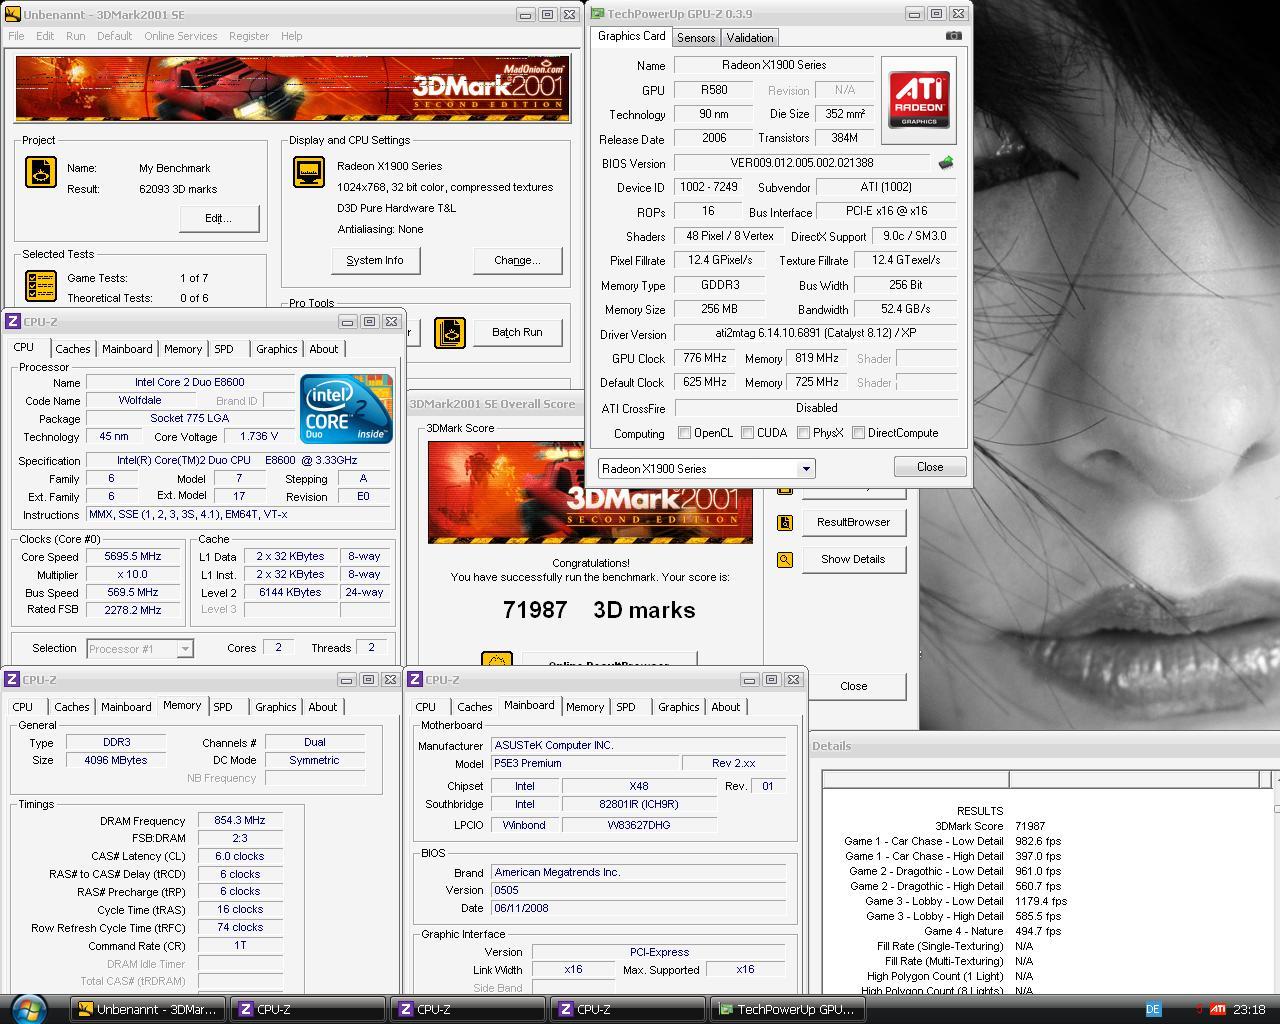Click the BIOS Version field in GPU-Z
This screenshot has width=1280, height=1024.
tap(802, 163)
